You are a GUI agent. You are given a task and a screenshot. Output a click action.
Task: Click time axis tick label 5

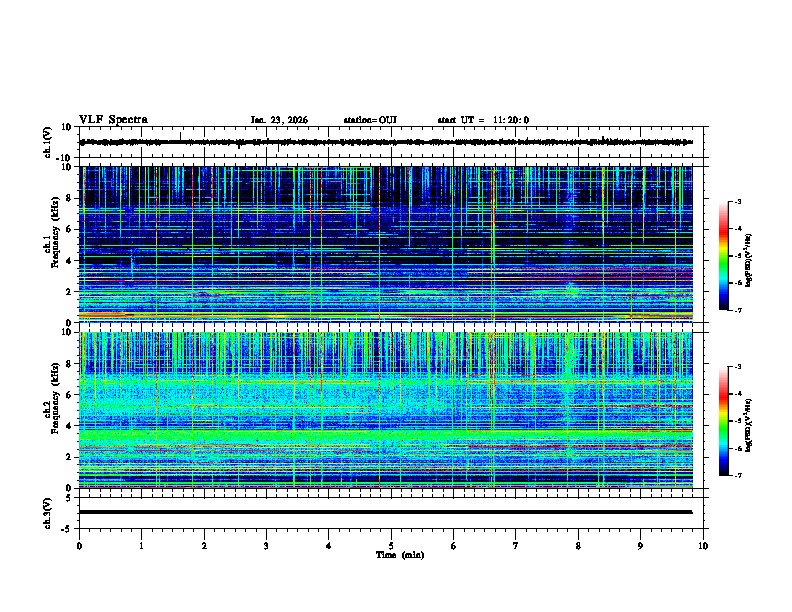tap(391, 546)
